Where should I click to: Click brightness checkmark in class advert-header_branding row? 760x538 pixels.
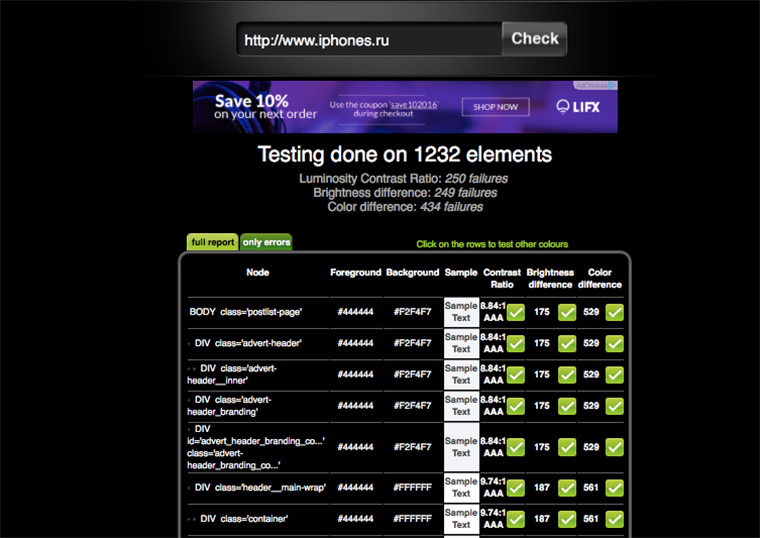pyautogui.click(x=567, y=406)
